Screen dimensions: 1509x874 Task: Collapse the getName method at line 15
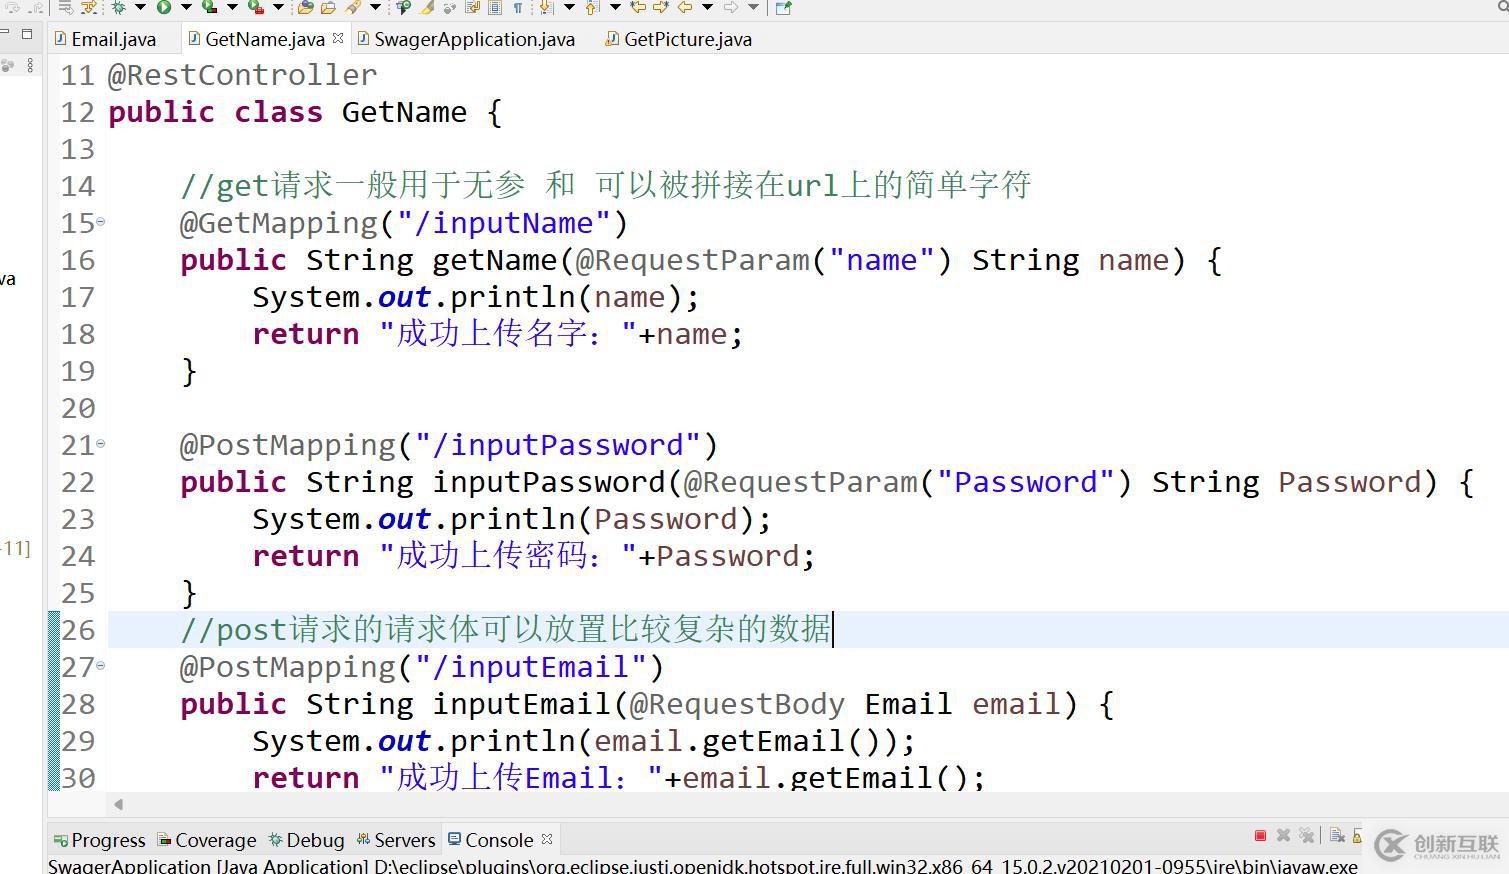tap(100, 221)
